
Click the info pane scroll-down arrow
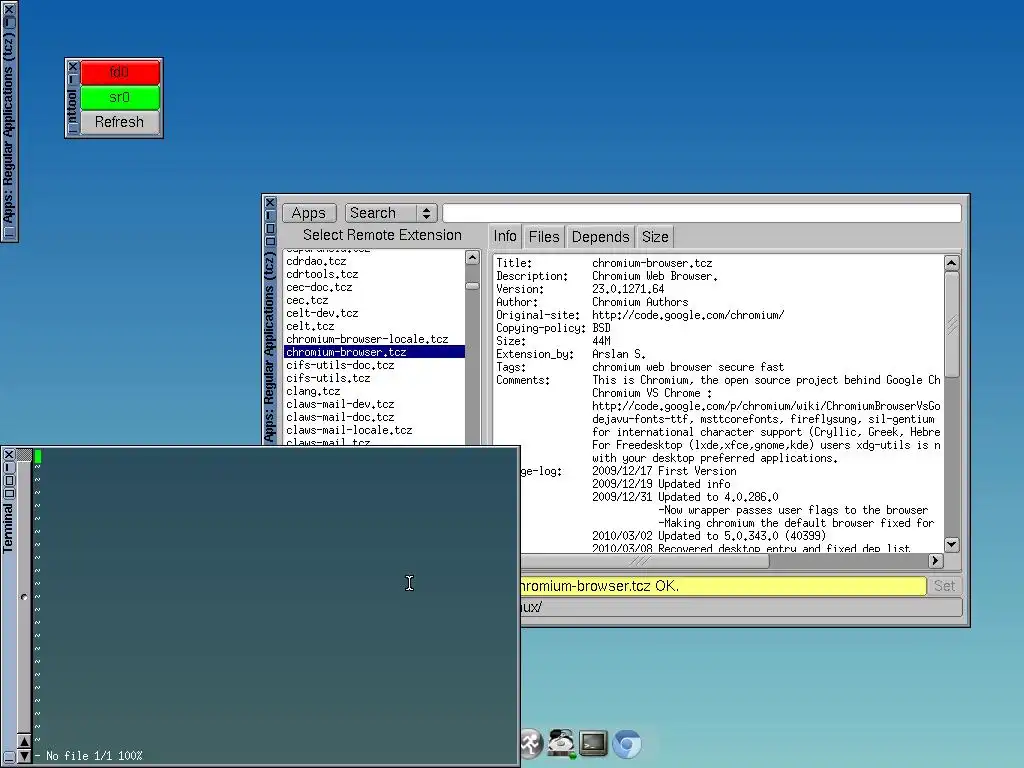pos(952,545)
